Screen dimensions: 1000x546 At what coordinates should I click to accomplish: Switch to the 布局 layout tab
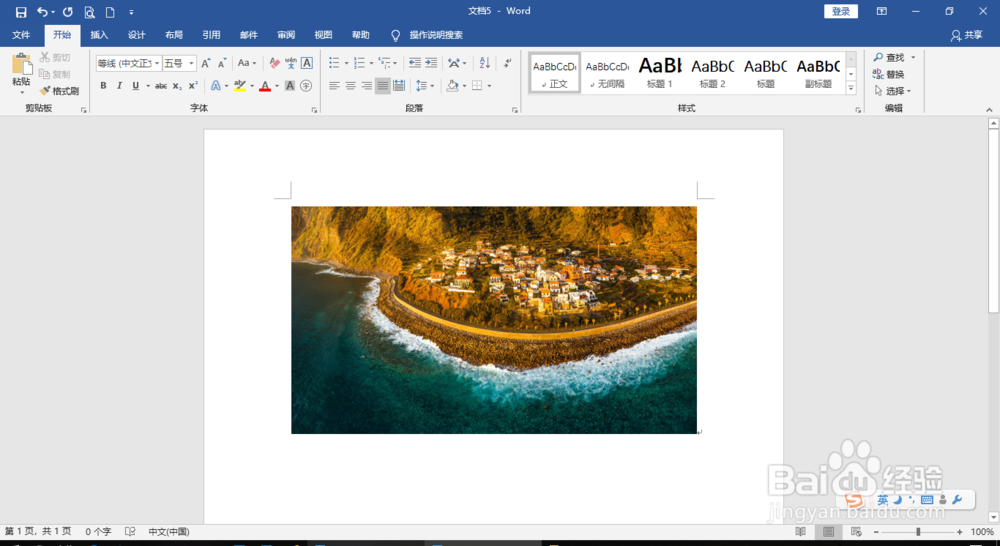click(x=173, y=35)
